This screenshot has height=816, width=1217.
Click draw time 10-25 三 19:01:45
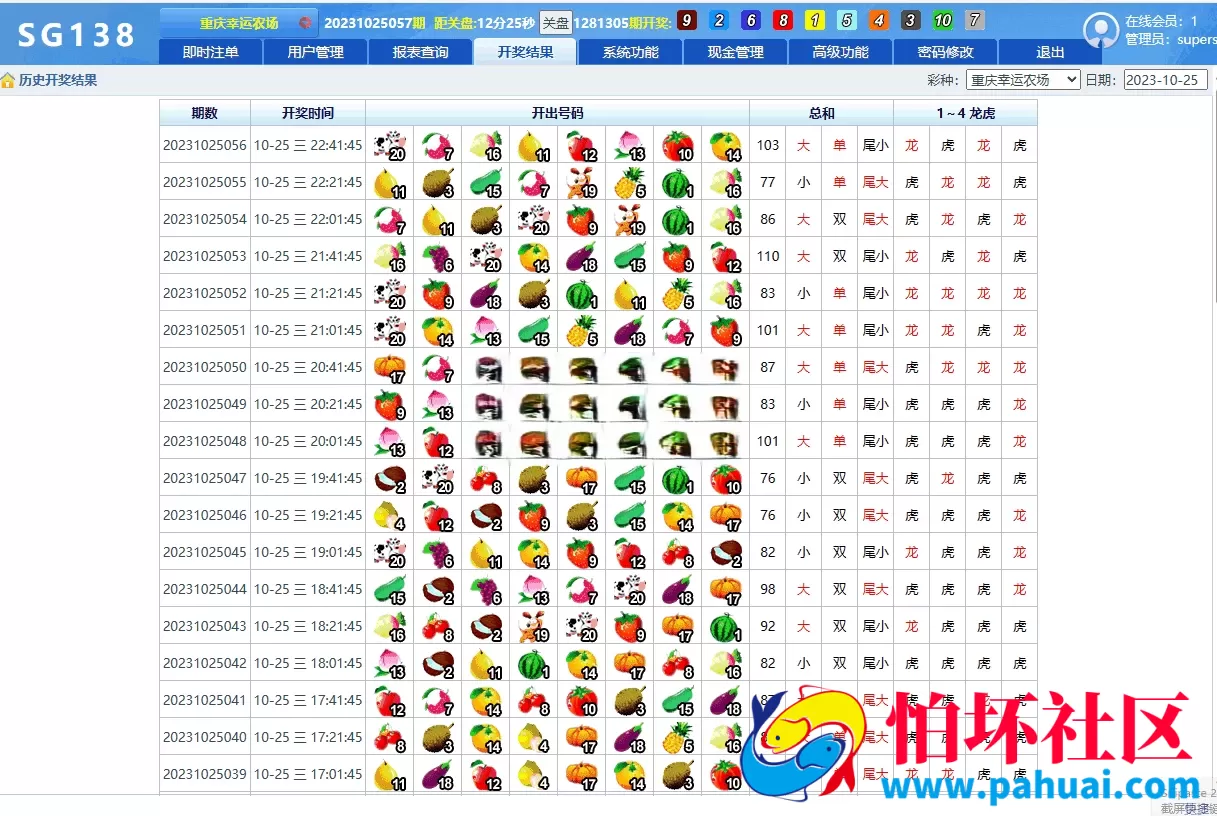[x=308, y=552]
